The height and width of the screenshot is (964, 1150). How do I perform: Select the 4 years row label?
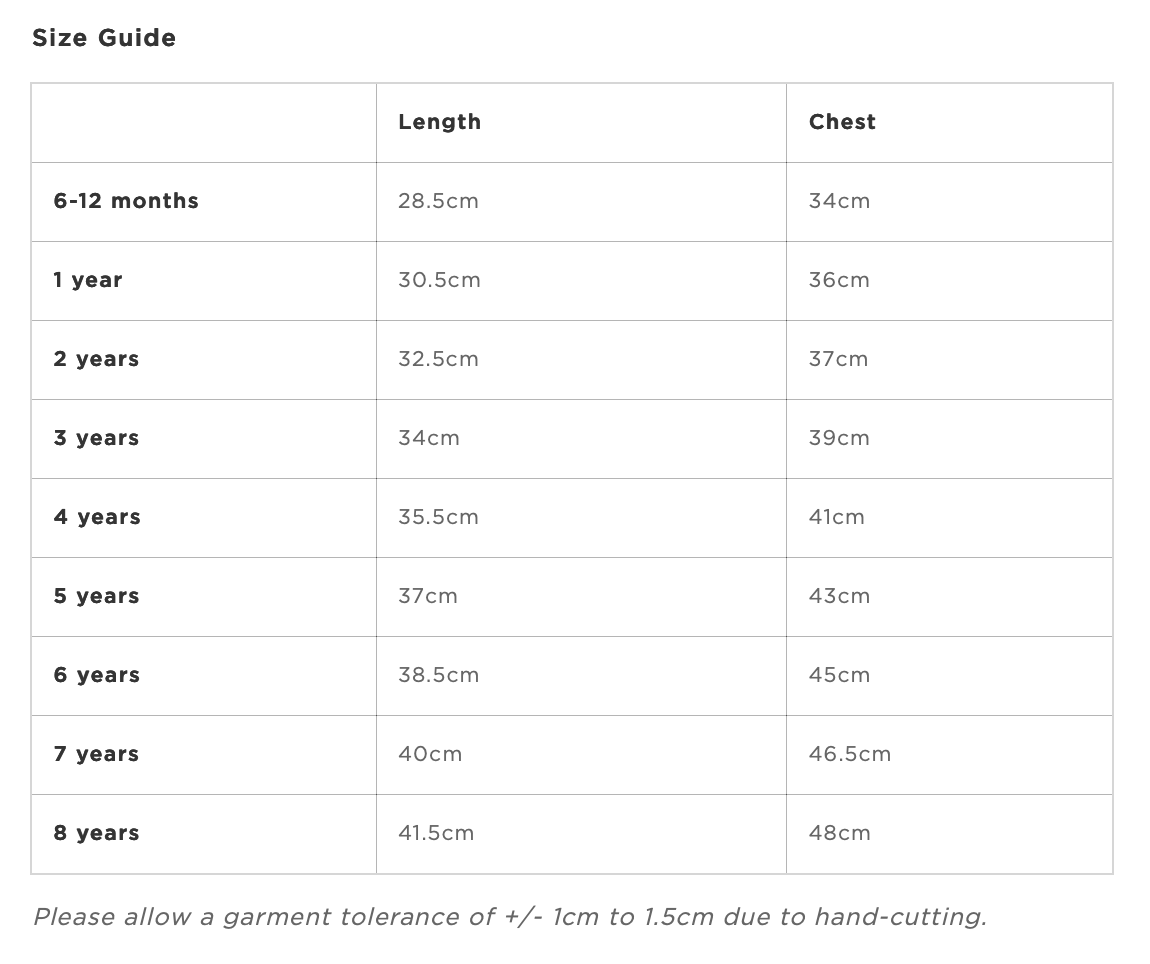[x=97, y=518]
